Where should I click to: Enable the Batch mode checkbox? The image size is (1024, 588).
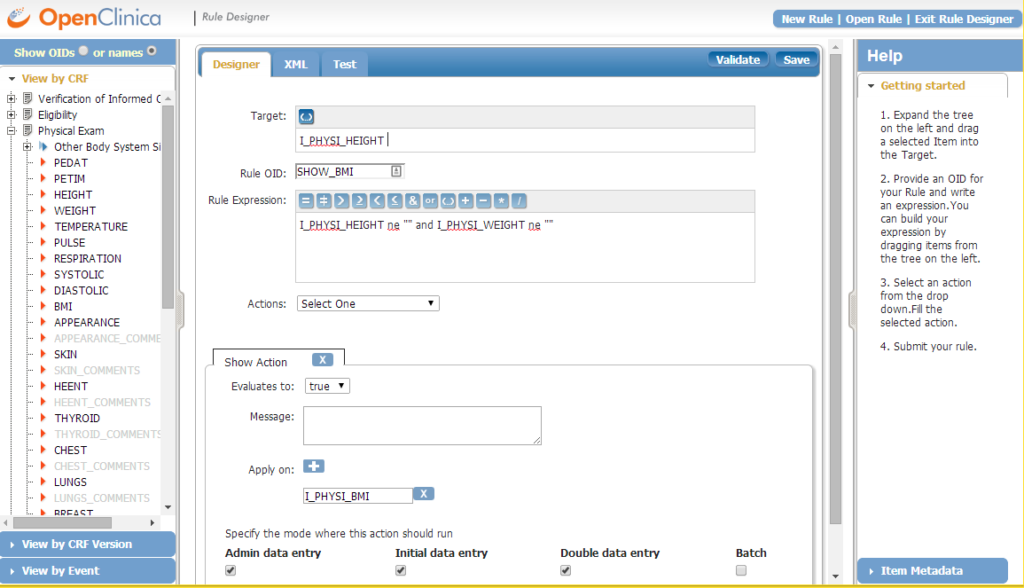pyautogui.click(x=741, y=570)
